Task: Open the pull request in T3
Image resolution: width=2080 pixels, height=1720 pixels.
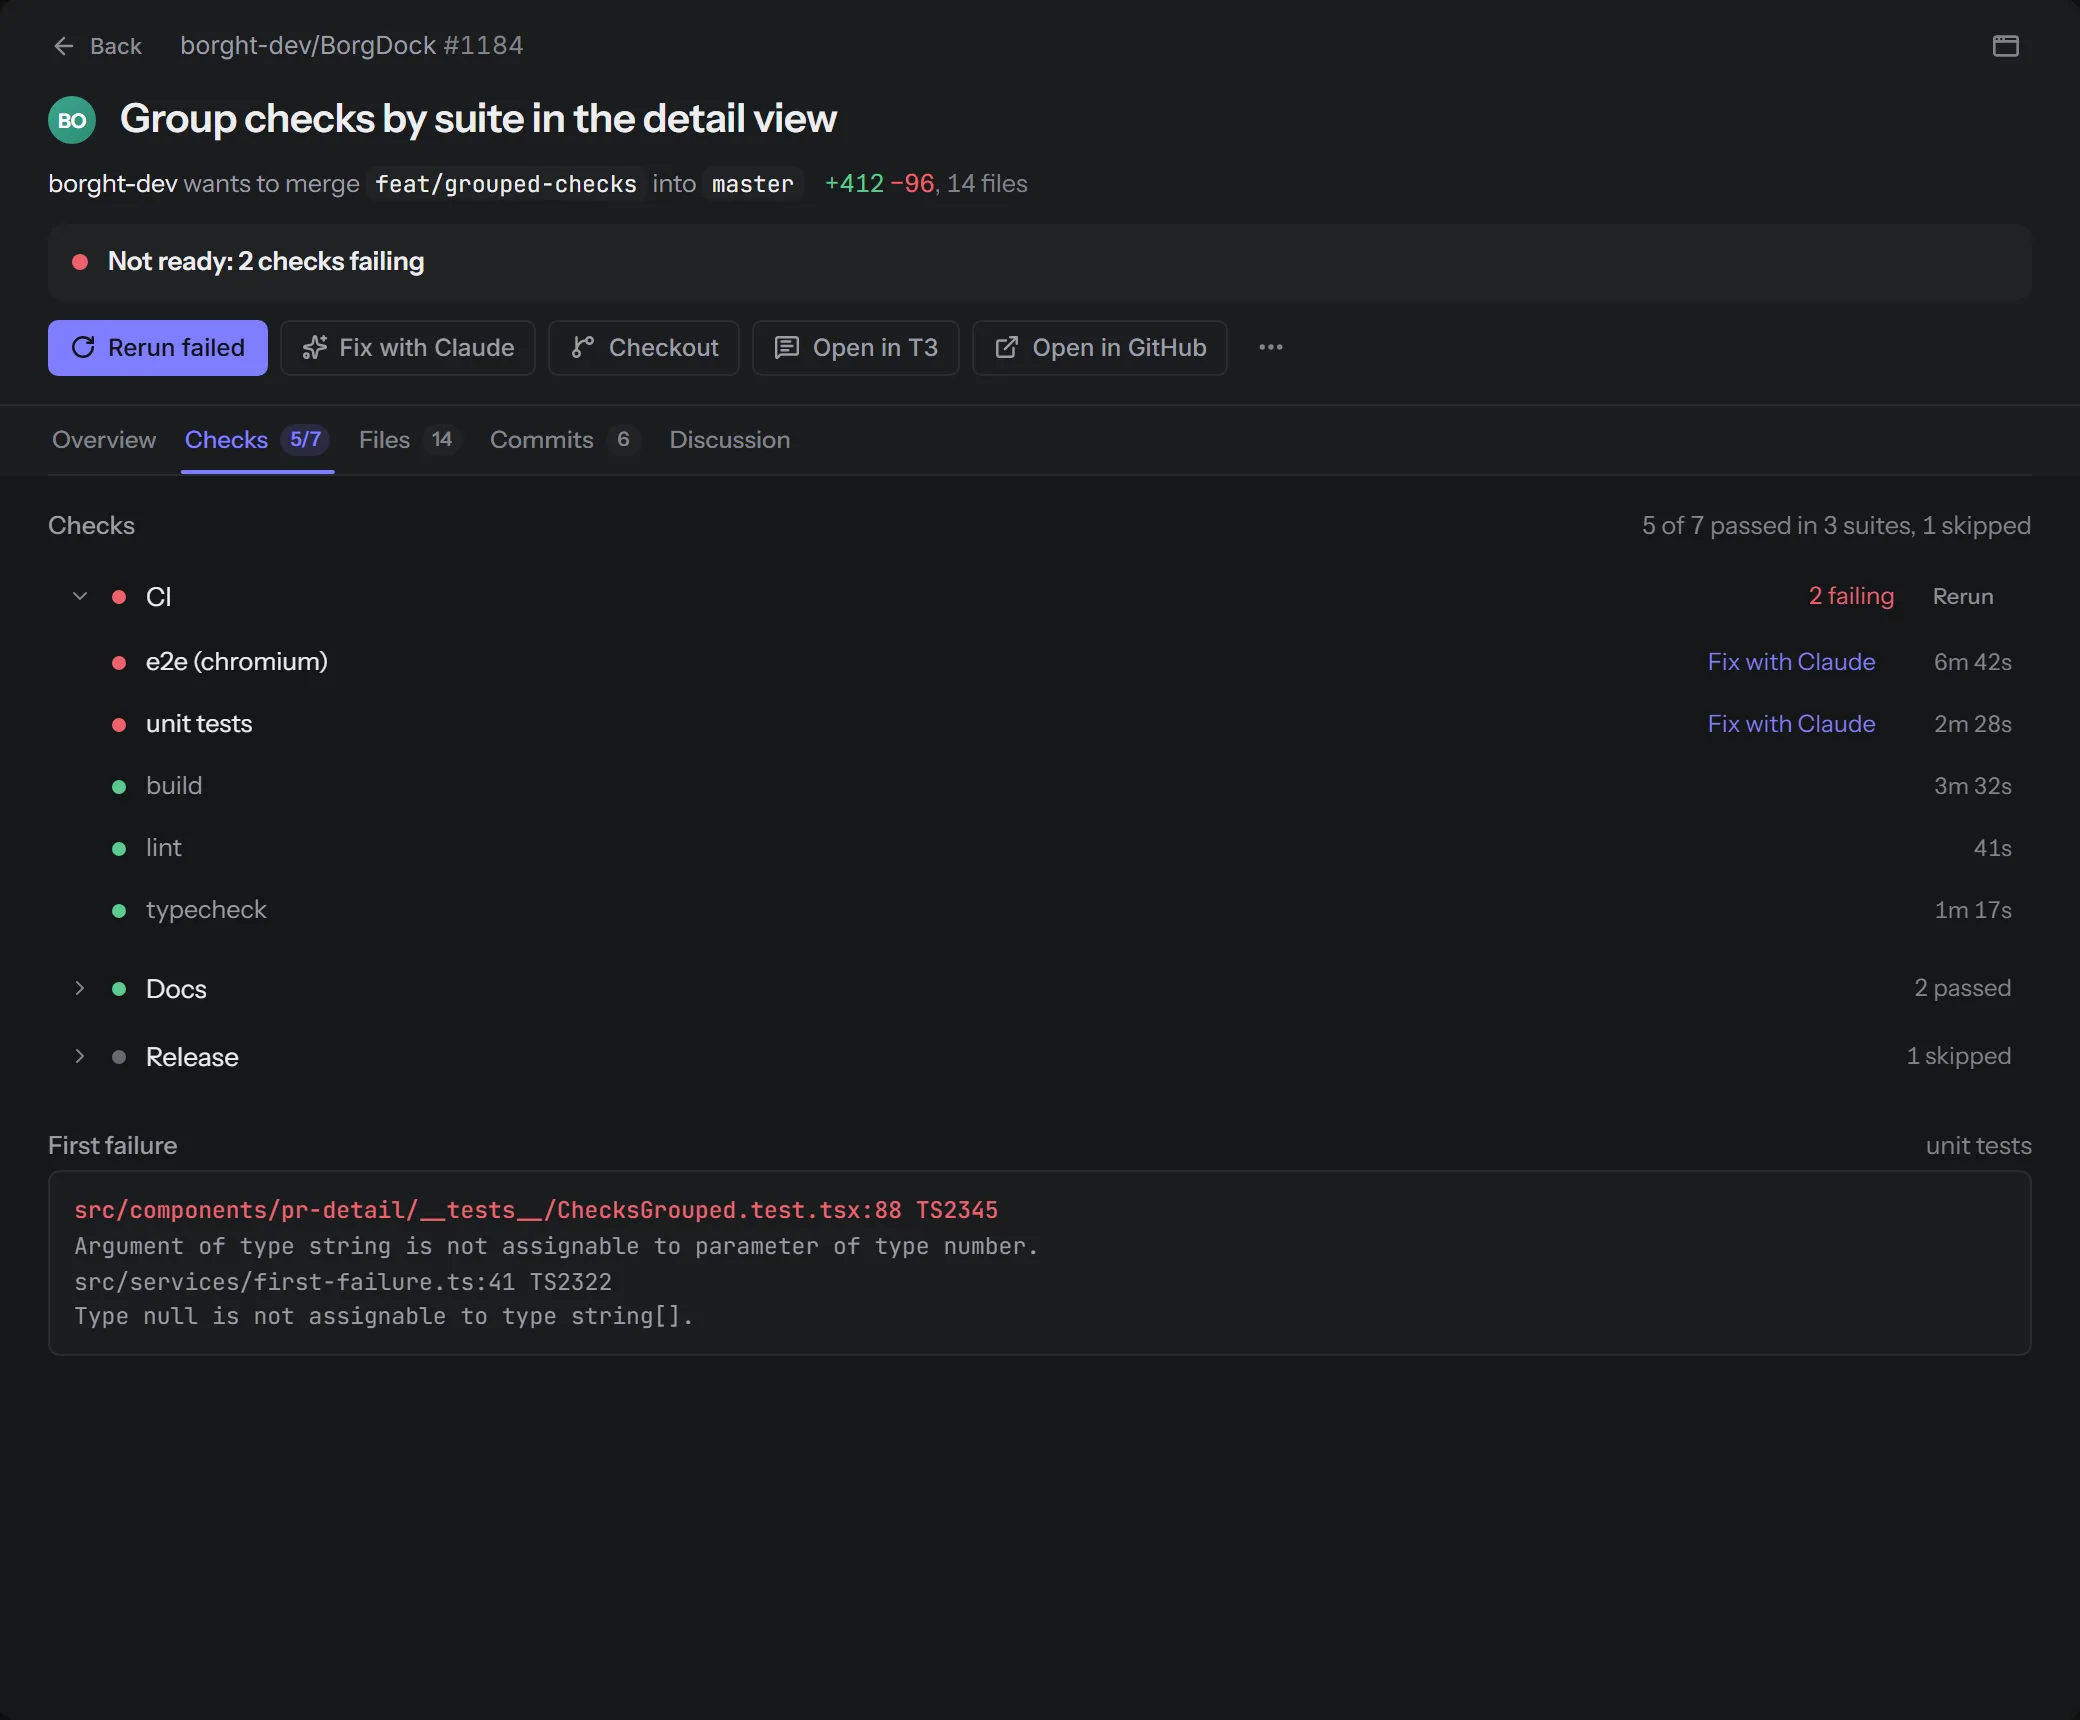Action: tap(856, 348)
